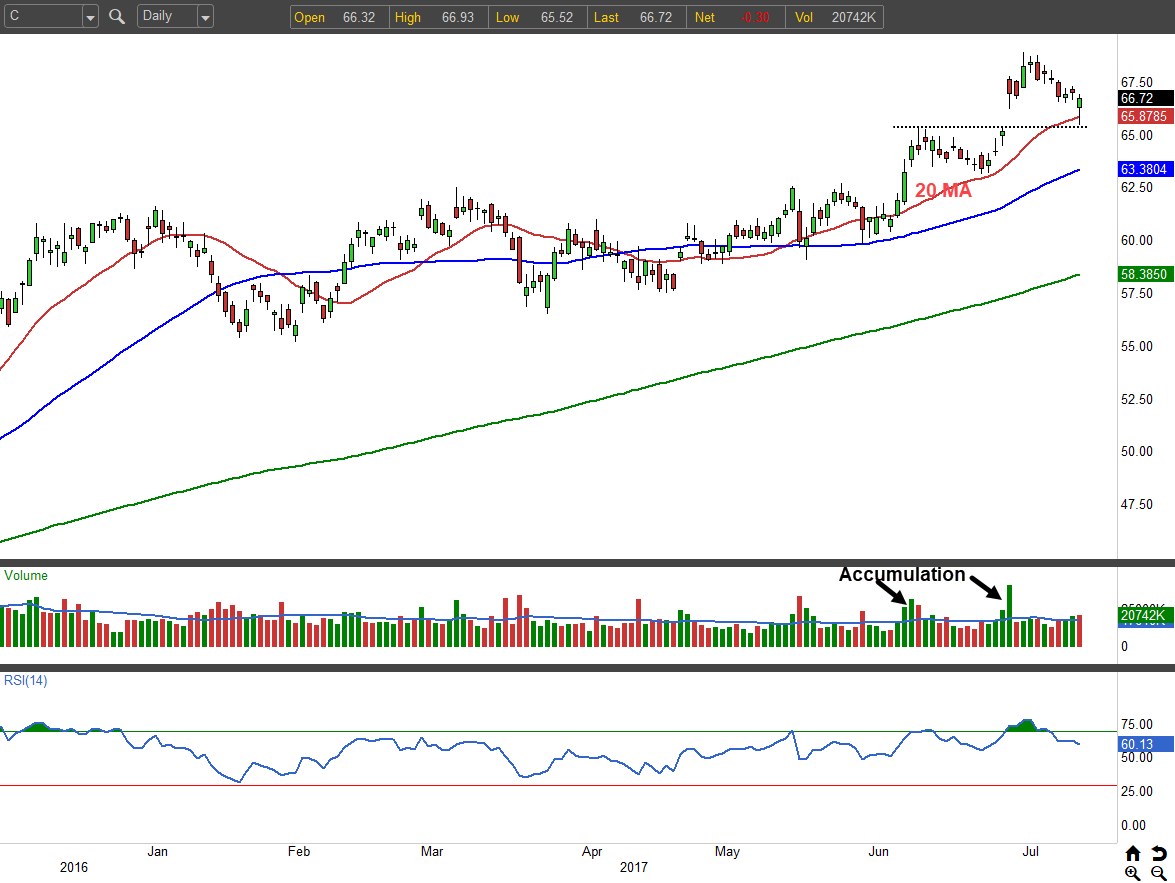Select the Daily interval box

pos(167,16)
